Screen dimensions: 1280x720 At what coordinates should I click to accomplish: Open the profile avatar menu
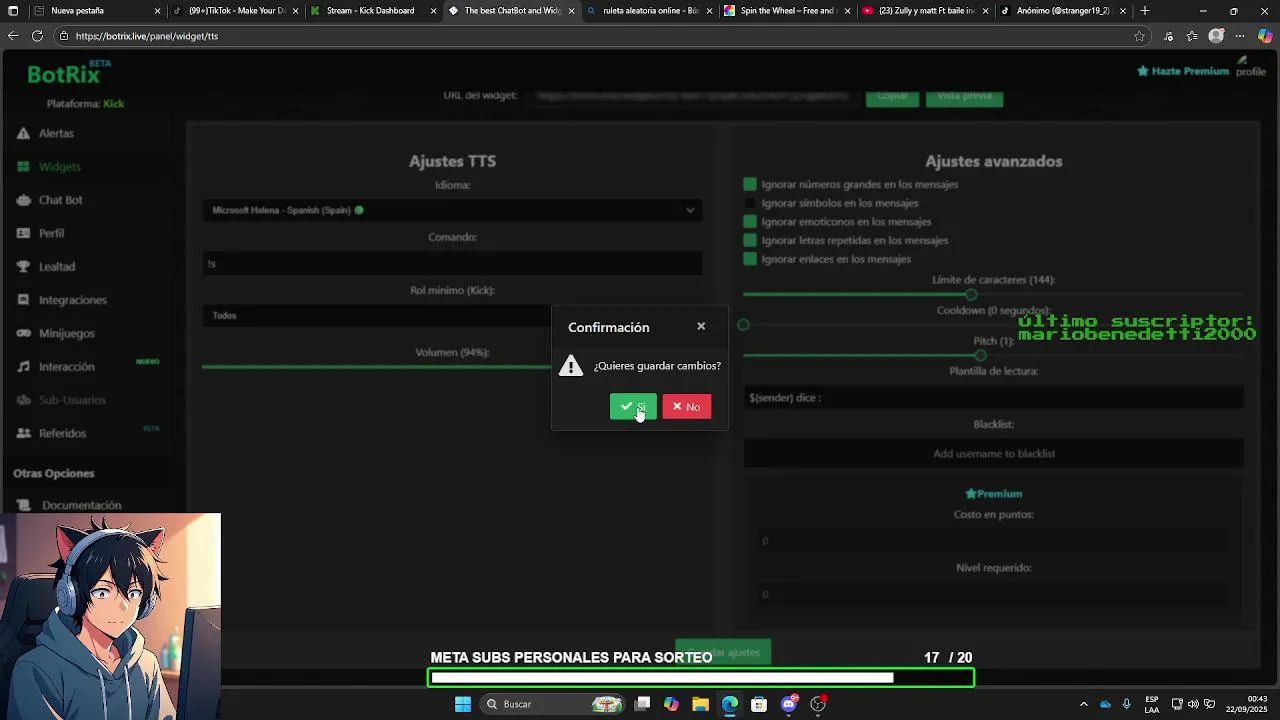tap(1250, 66)
